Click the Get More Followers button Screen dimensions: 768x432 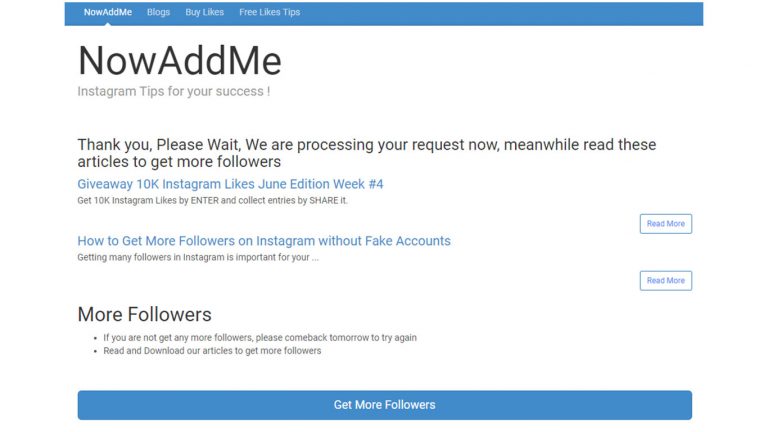point(384,405)
